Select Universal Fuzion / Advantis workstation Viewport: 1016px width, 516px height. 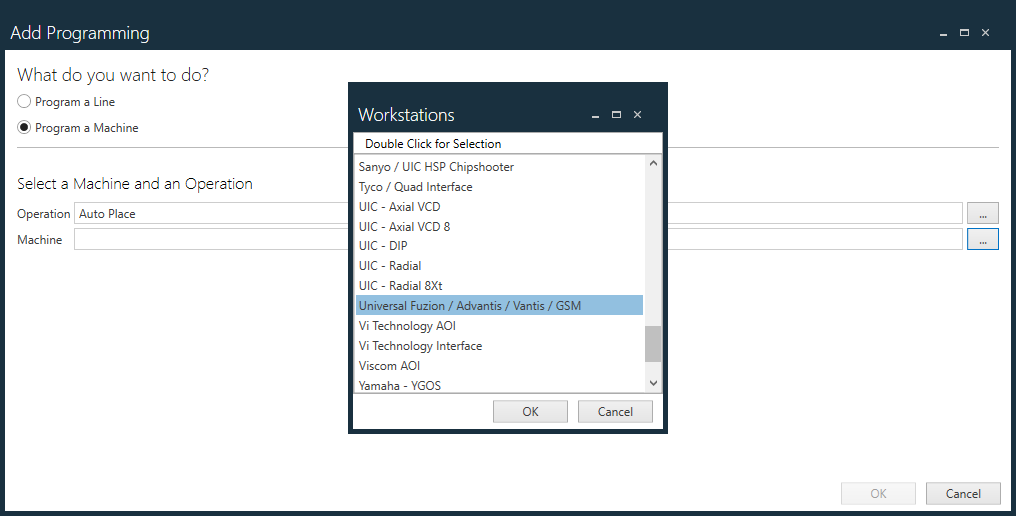pyautogui.click(x=469, y=306)
